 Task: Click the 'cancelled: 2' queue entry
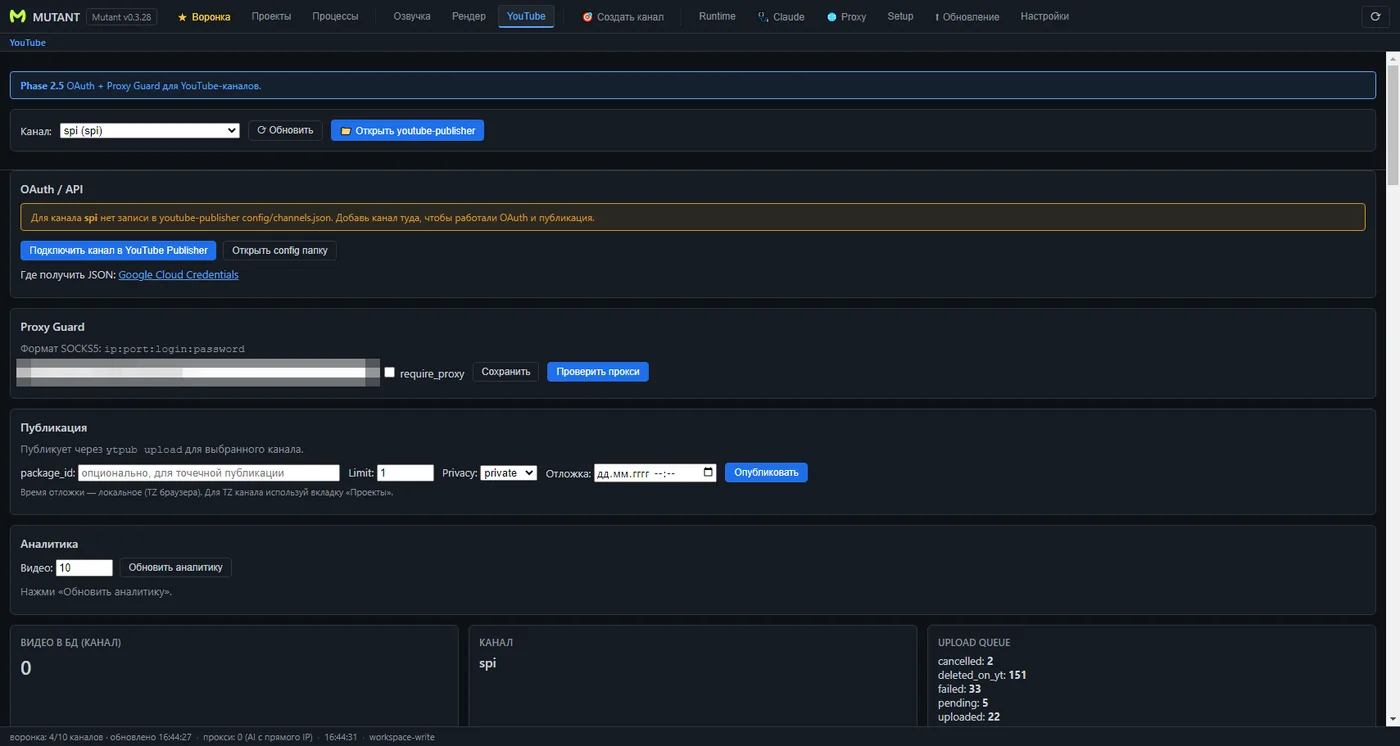tap(965, 661)
